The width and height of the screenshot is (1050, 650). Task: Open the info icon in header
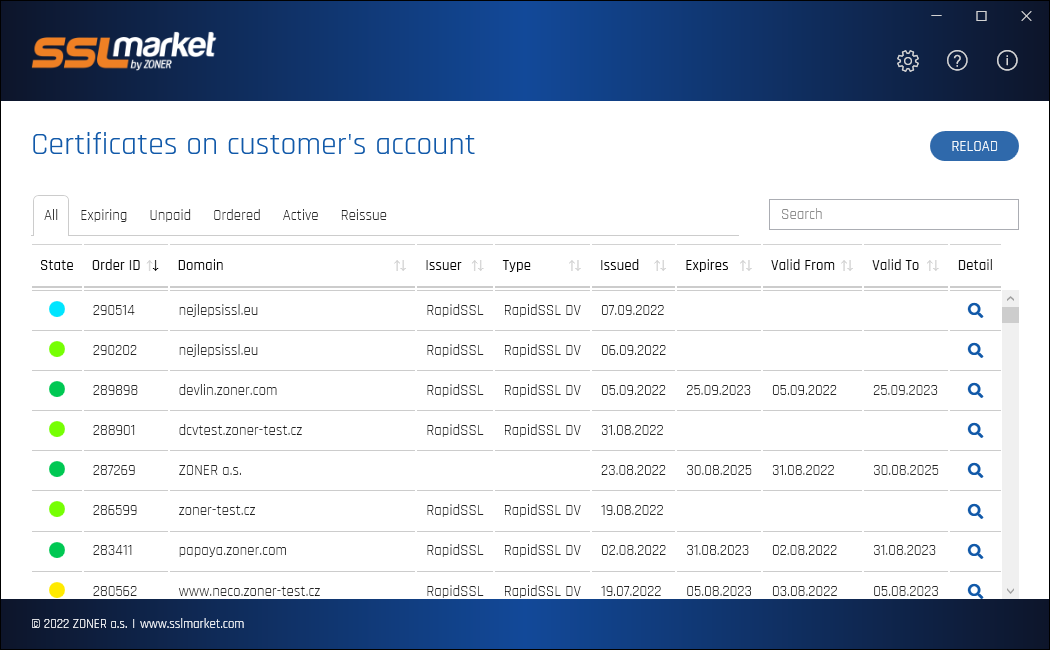[x=1006, y=61]
